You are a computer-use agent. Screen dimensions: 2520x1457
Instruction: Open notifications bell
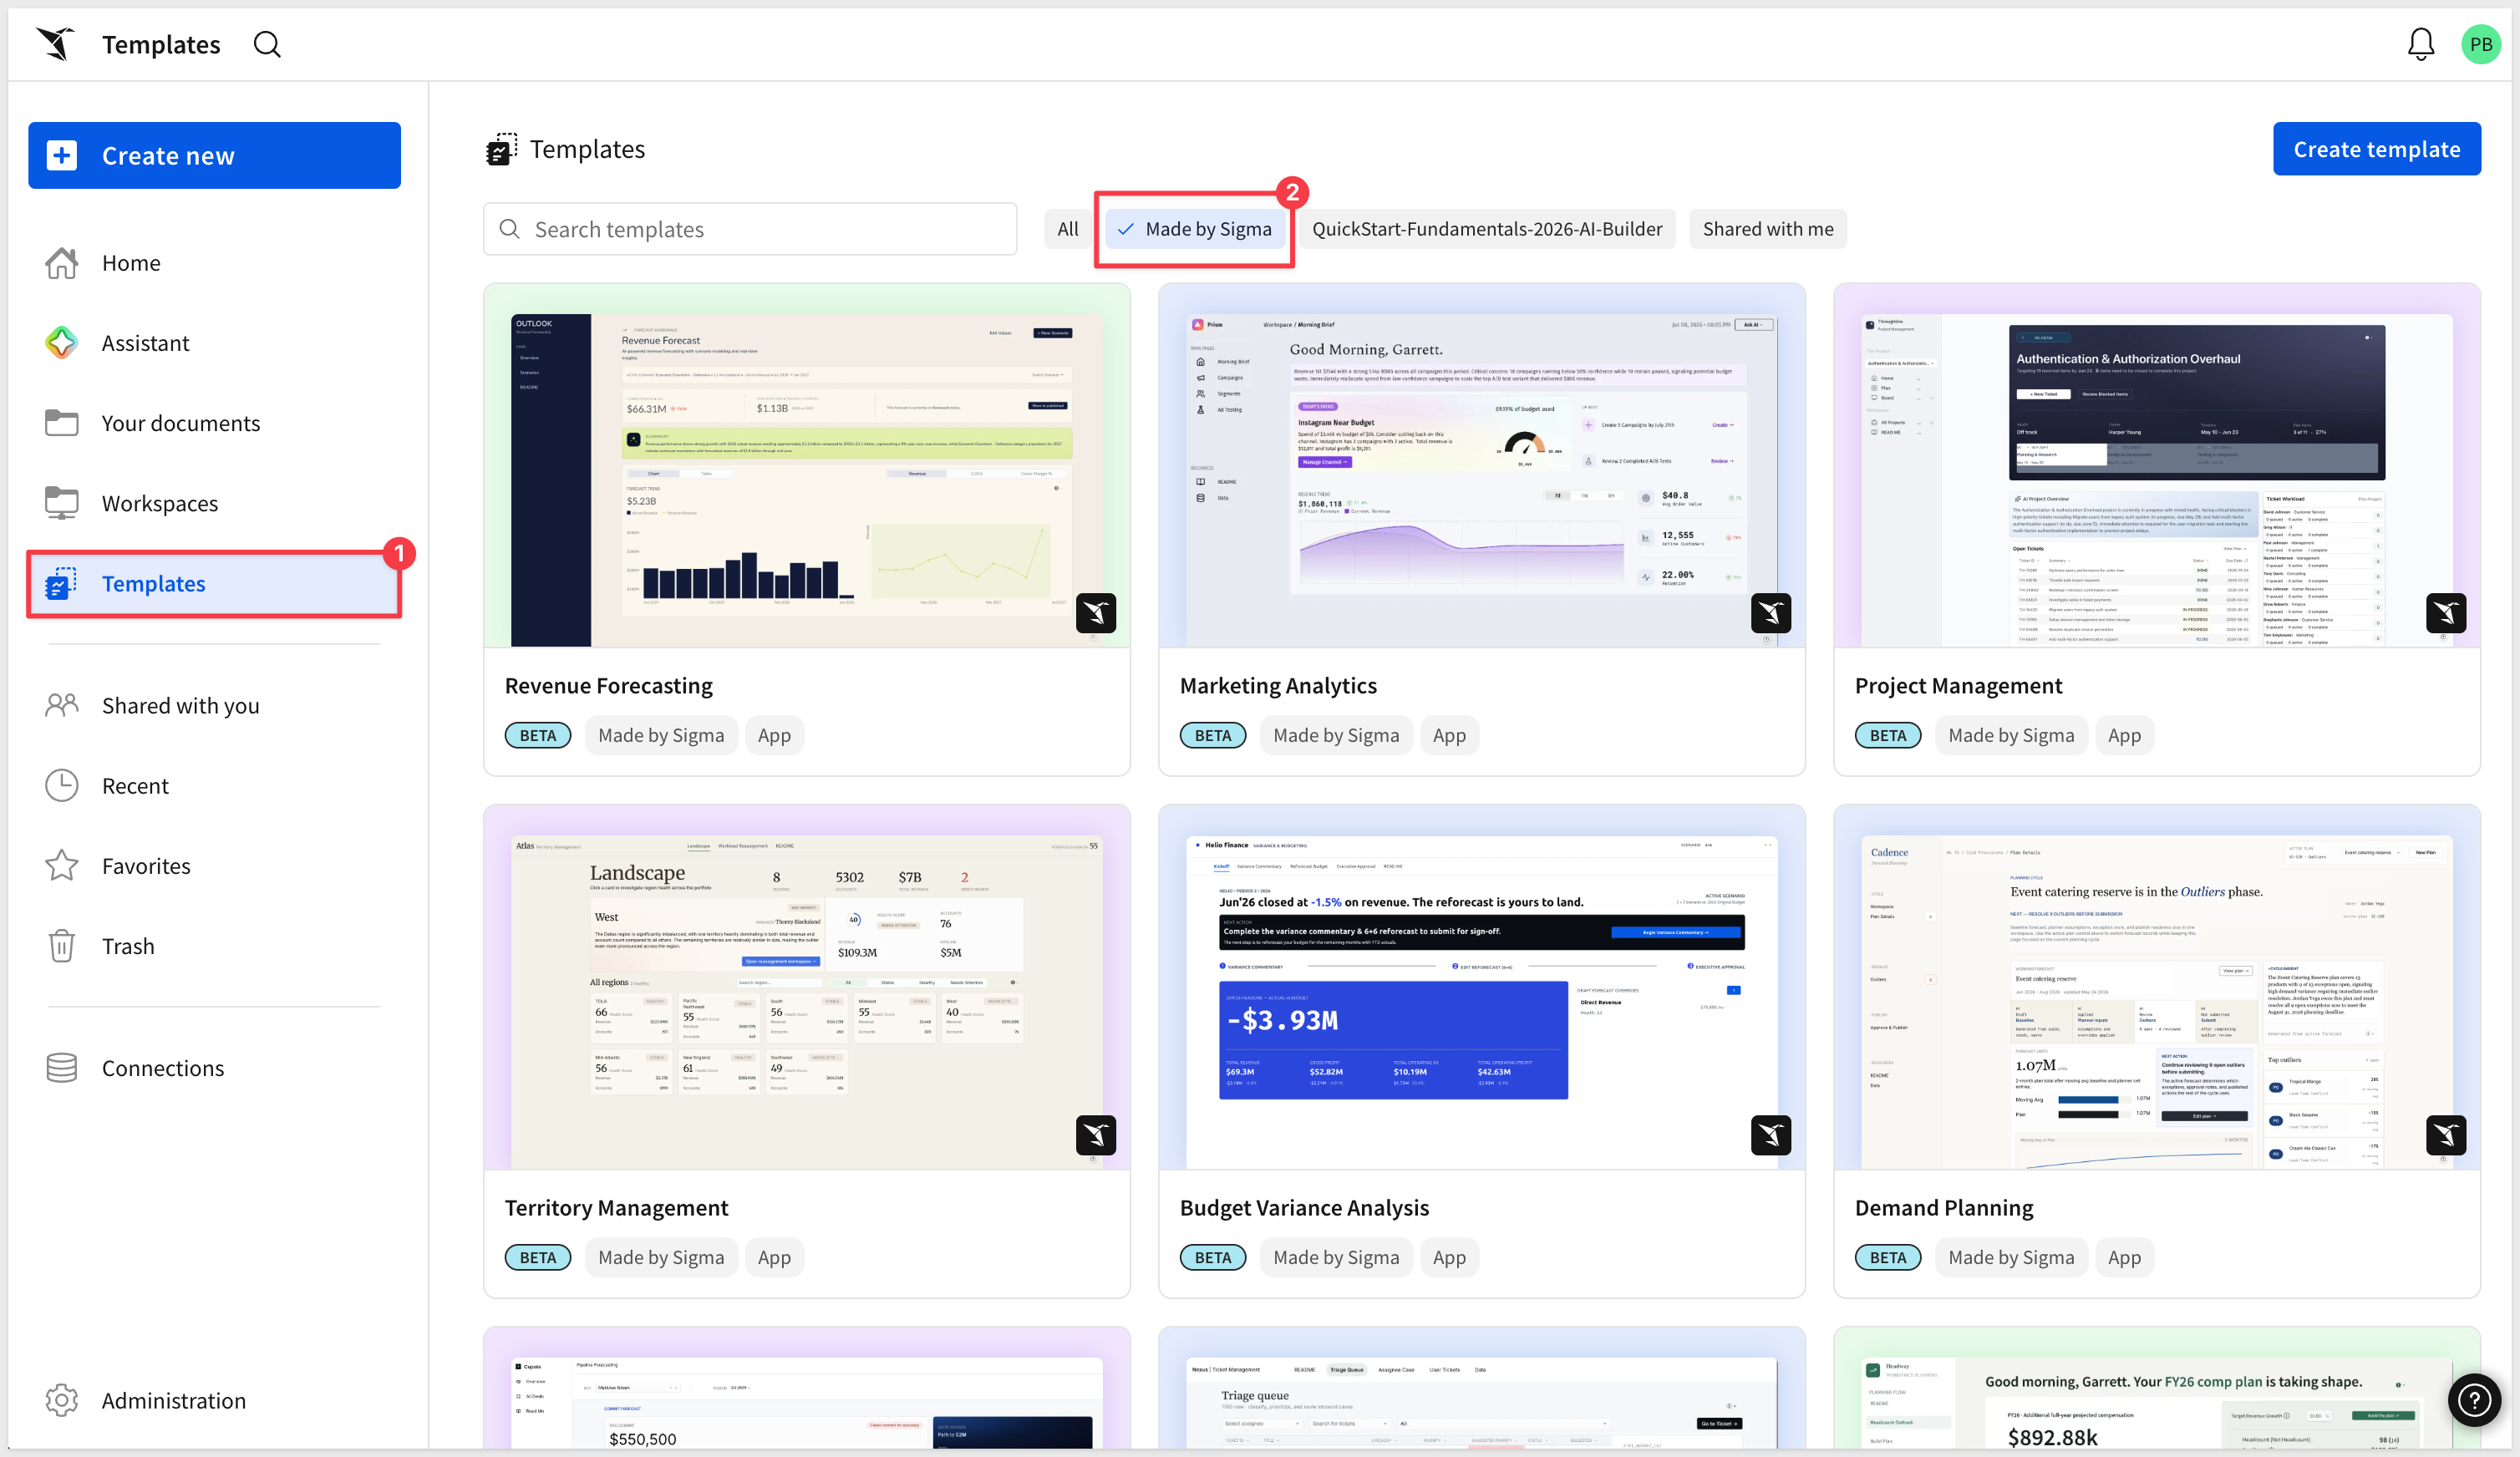[2420, 44]
